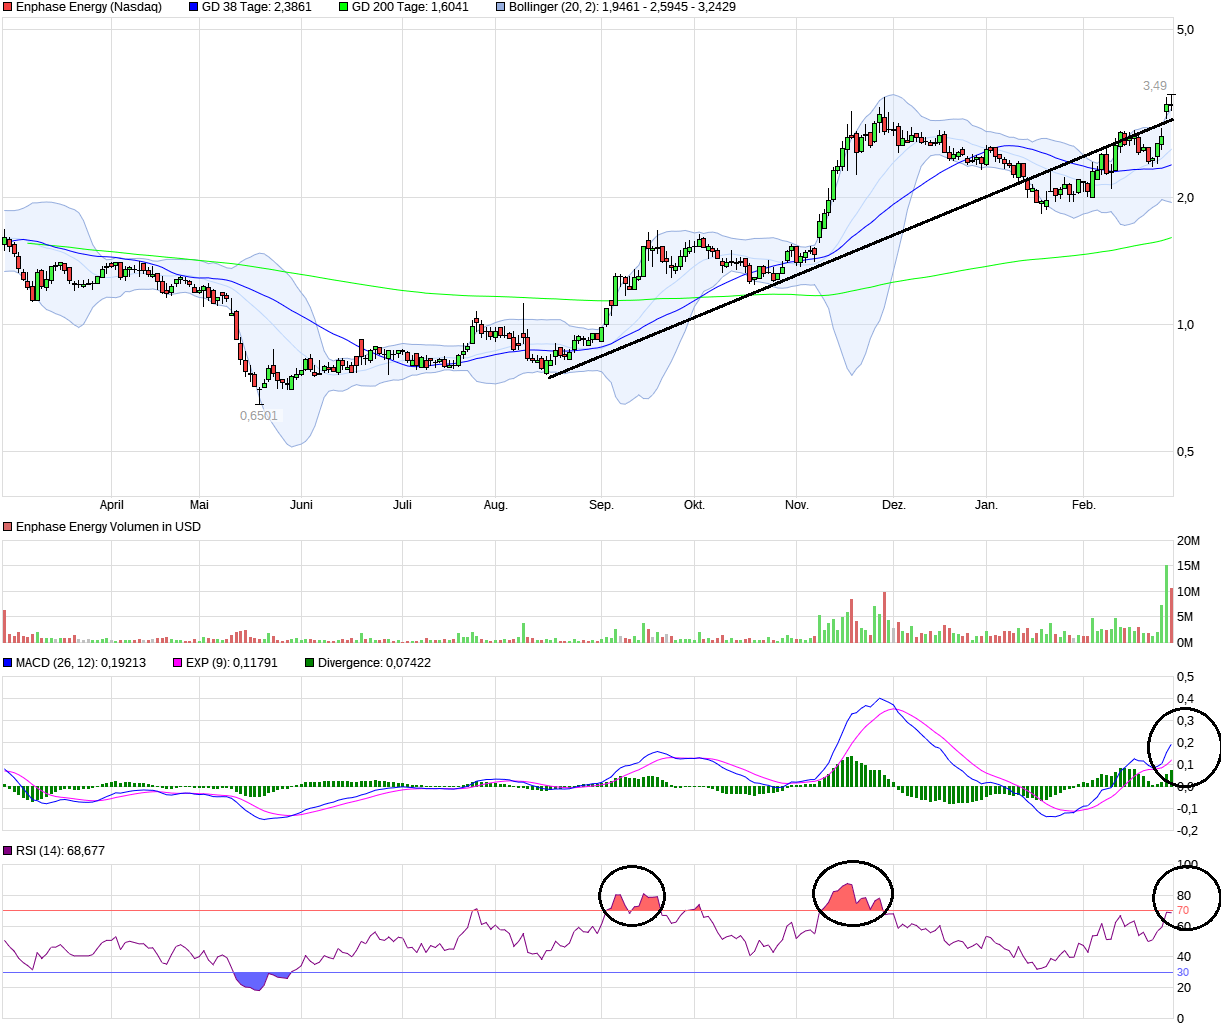Screen dimensions: 1221x1031
Task: Click the red overbought RSI area in September
Action: click(x=632, y=903)
